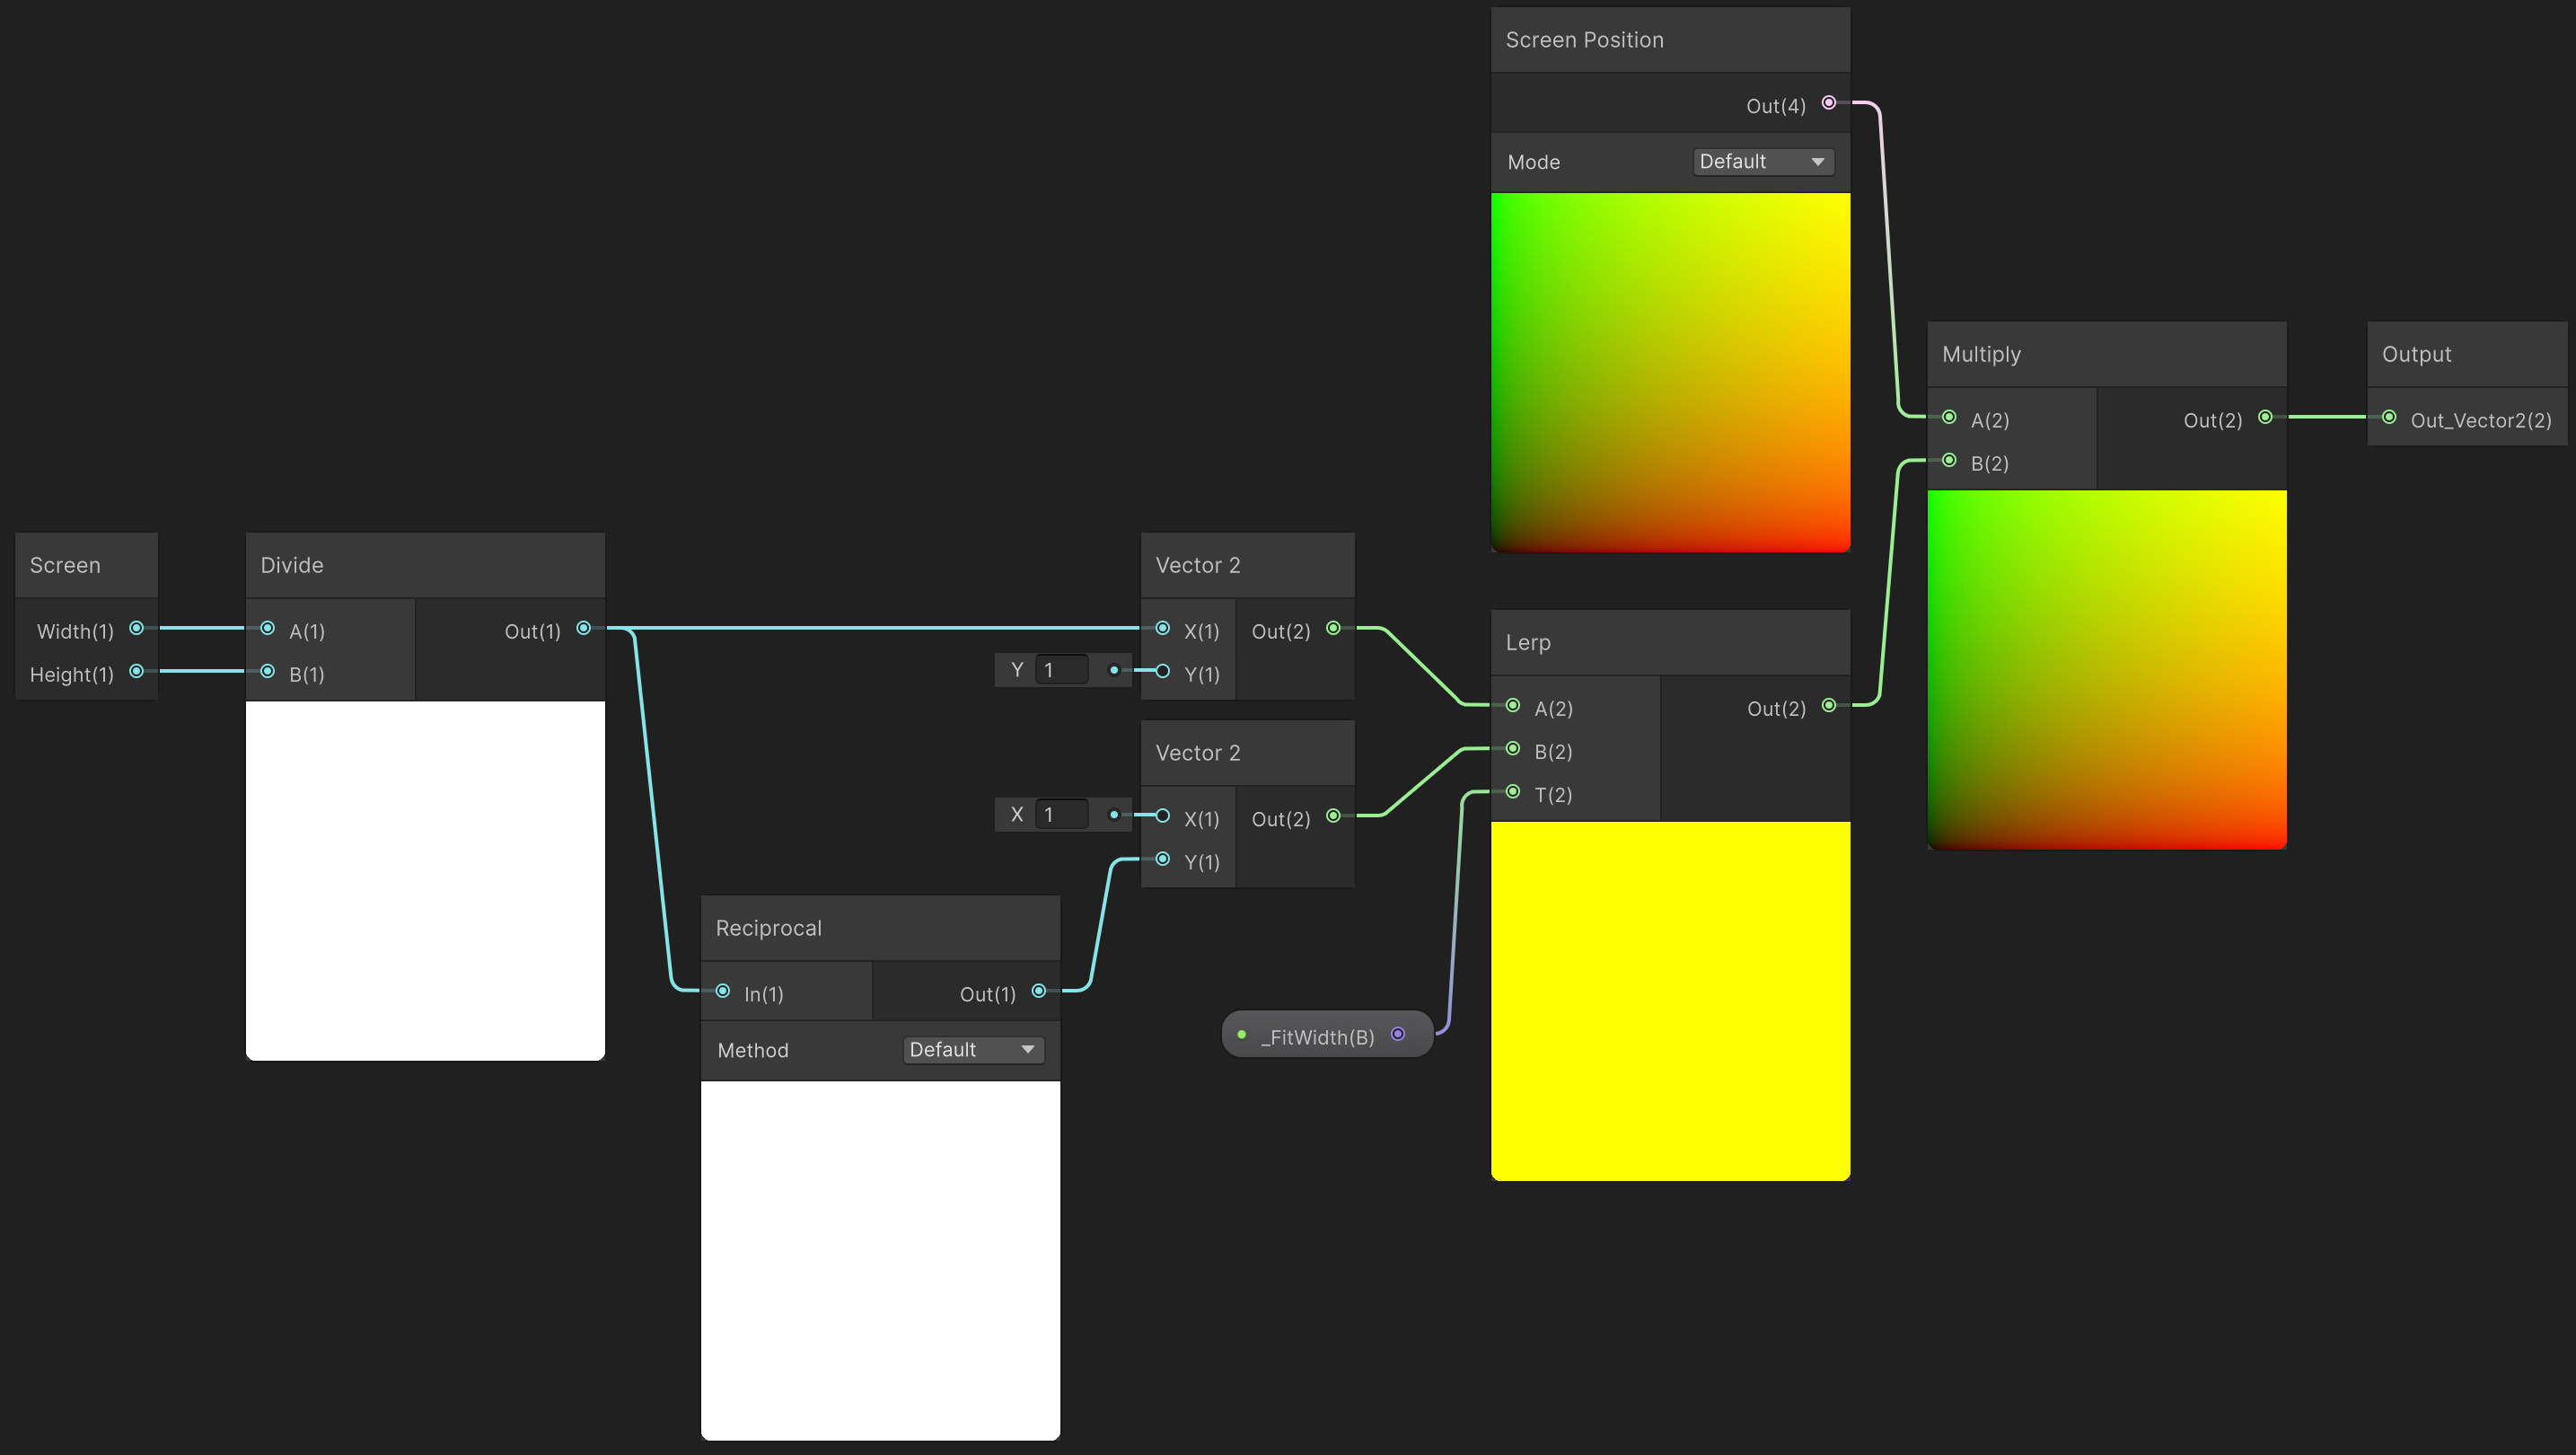Click the Multiply B(2) input port

tap(1949, 461)
